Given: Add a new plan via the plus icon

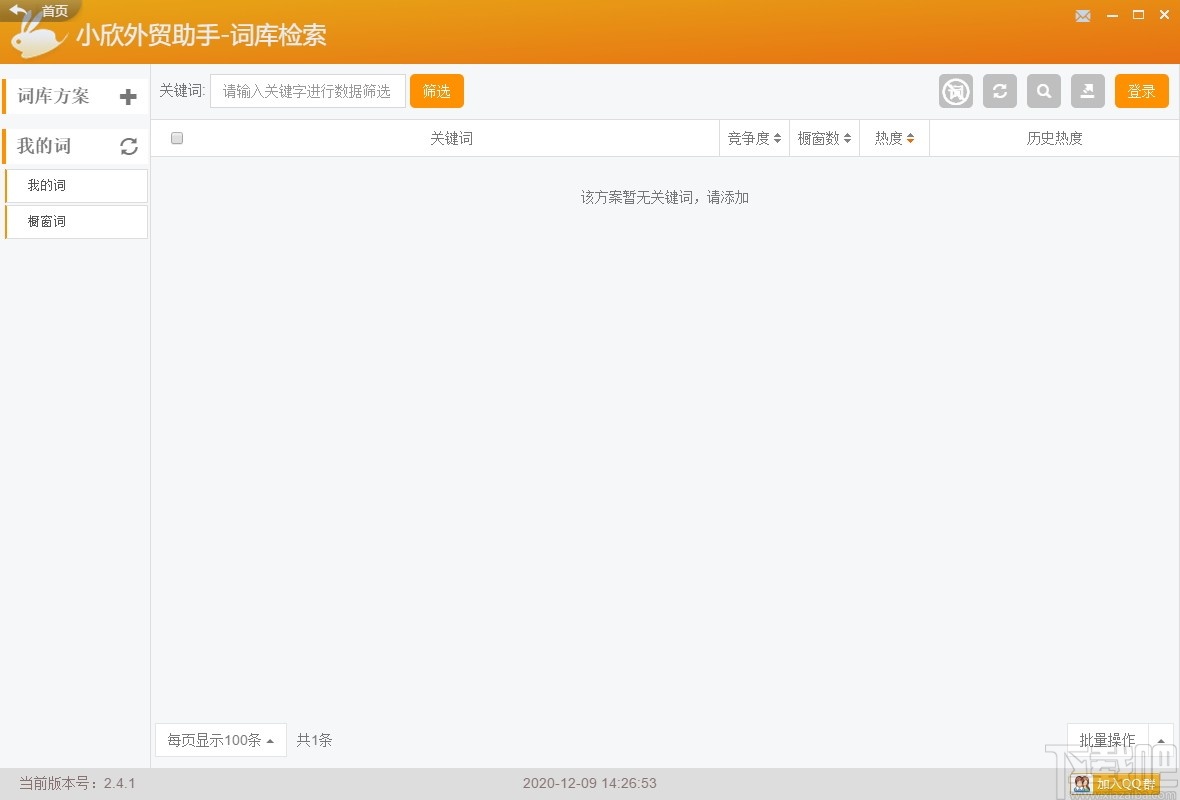Looking at the screenshot, I should coord(128,96).
